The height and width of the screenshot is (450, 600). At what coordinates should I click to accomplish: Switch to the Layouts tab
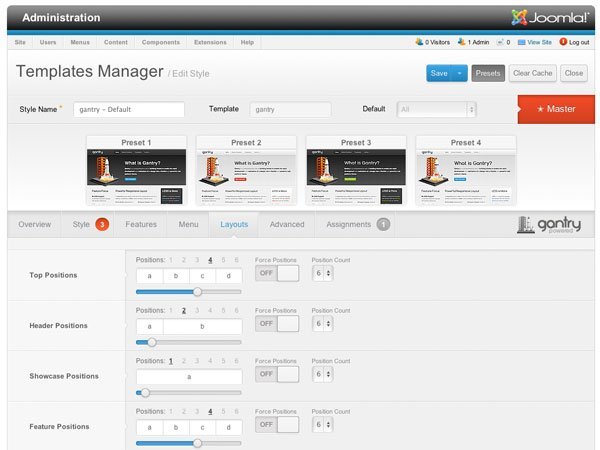point(234,225)
